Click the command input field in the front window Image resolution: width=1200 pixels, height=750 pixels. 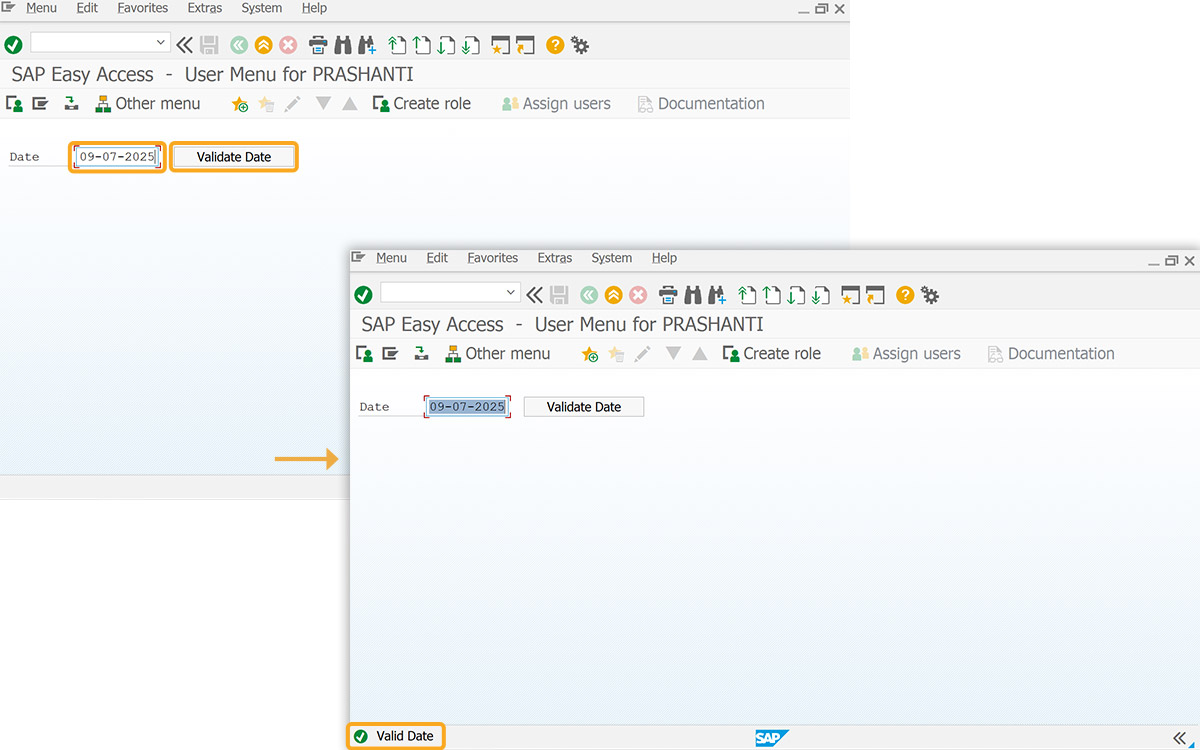tap(449, 293)
